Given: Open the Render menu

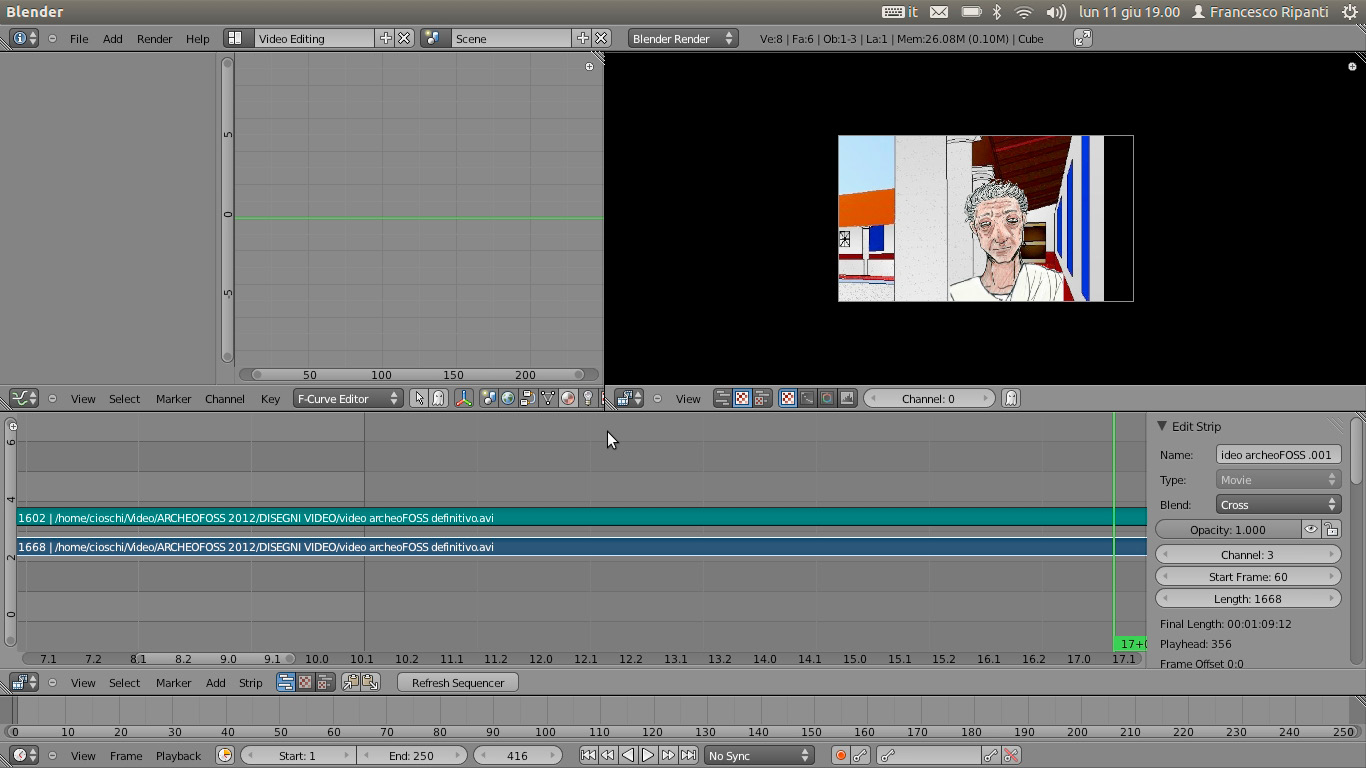Looking at the screenshot, I should pyautogui.click(x=154, y=39).
